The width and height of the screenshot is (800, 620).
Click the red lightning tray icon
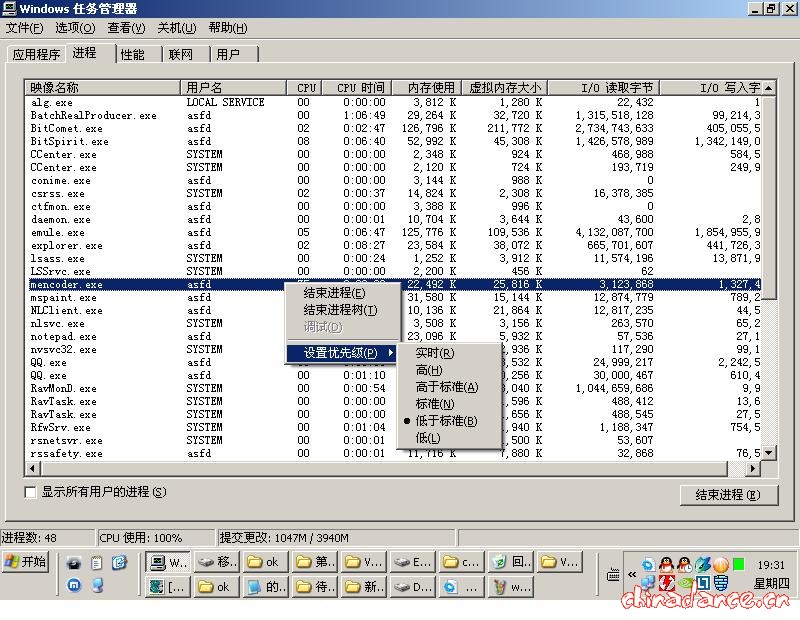coord(667,583)
